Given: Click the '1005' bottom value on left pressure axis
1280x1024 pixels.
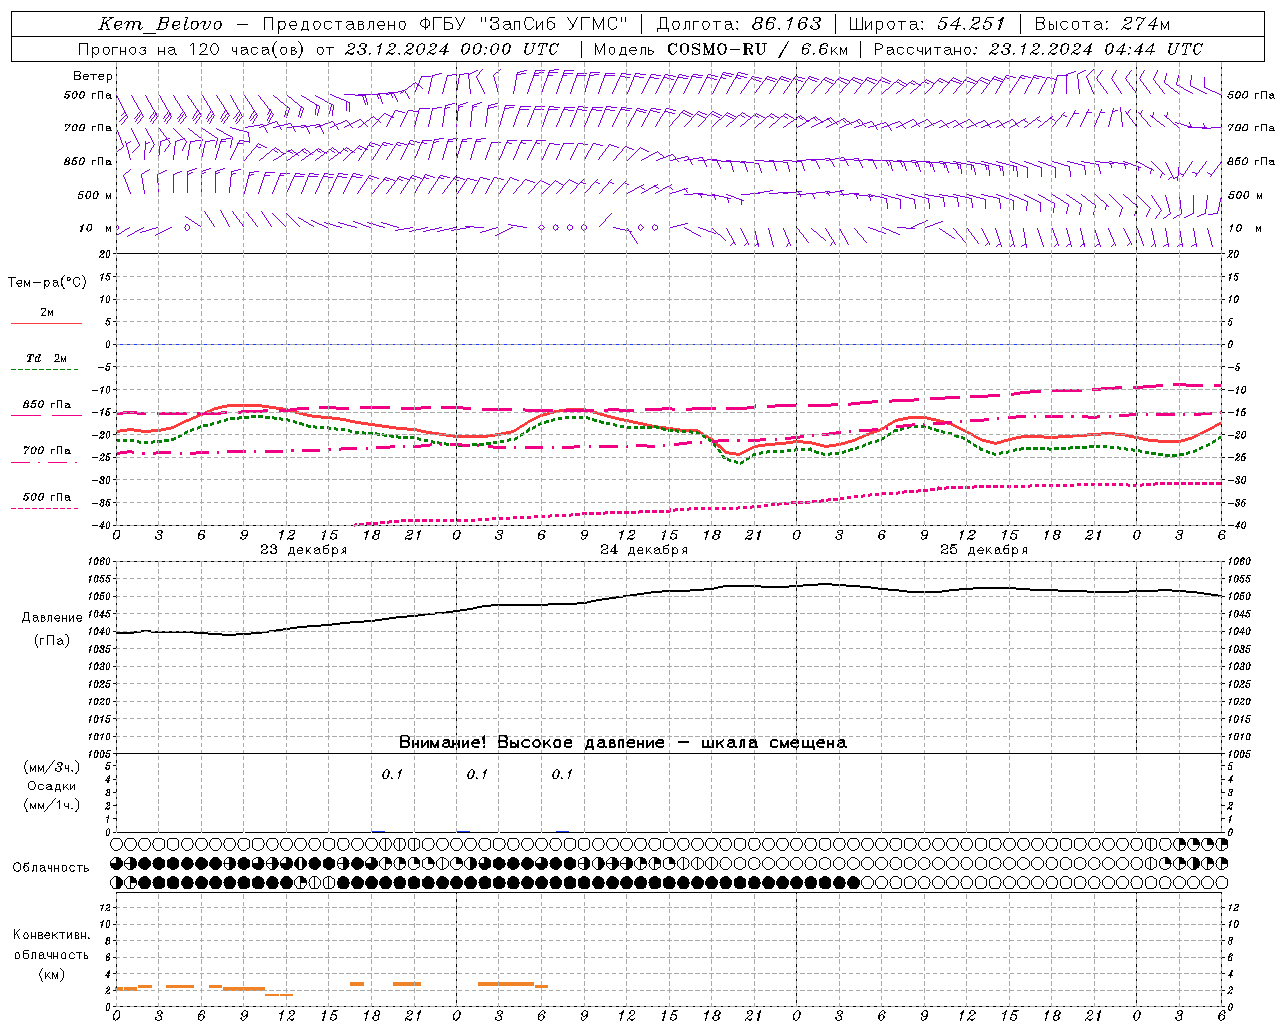Looking at the screenshot, I should coord(99,754).
